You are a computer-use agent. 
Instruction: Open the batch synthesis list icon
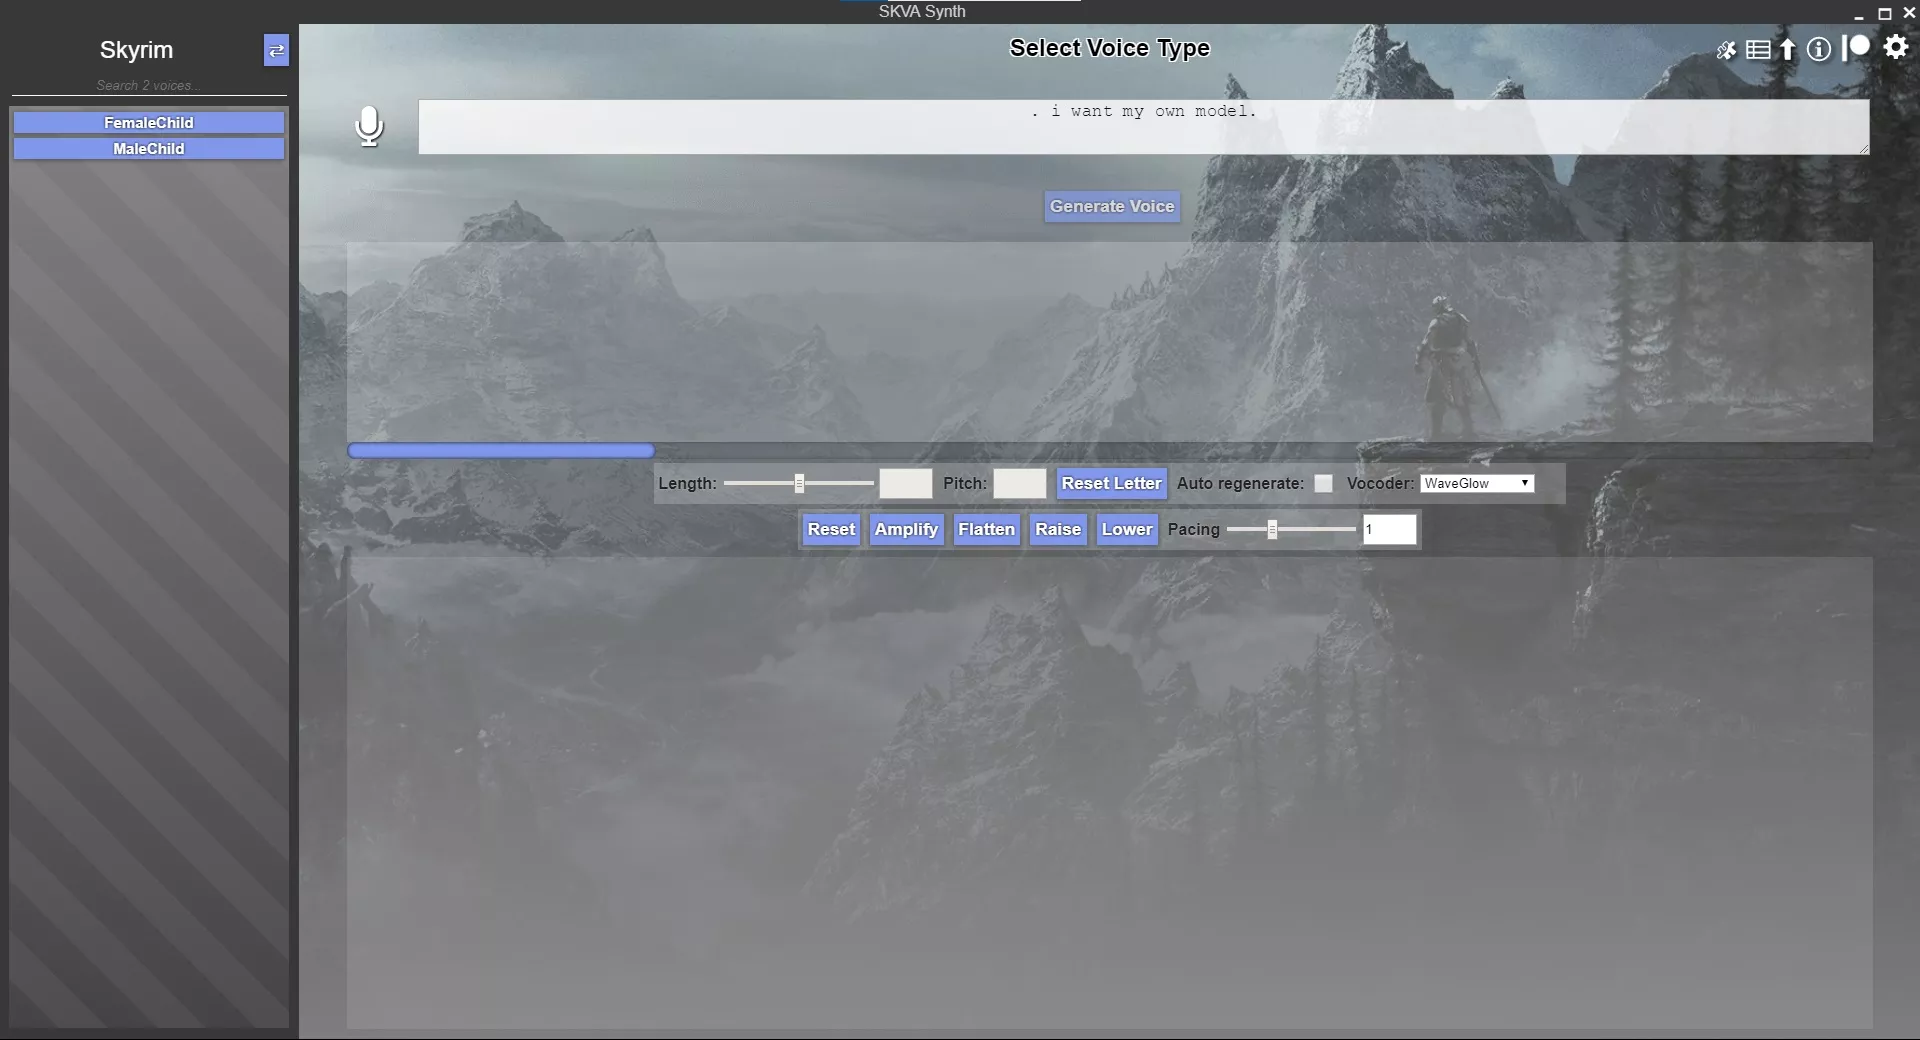click(x=1758, y=50)
